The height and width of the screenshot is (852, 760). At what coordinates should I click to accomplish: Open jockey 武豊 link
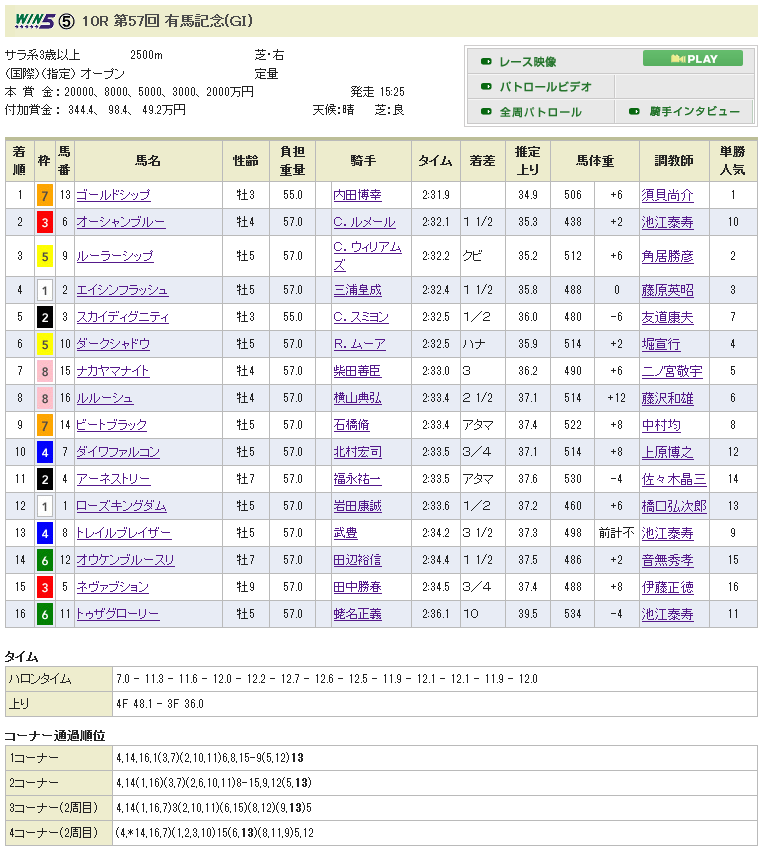[x=345, y=533]
